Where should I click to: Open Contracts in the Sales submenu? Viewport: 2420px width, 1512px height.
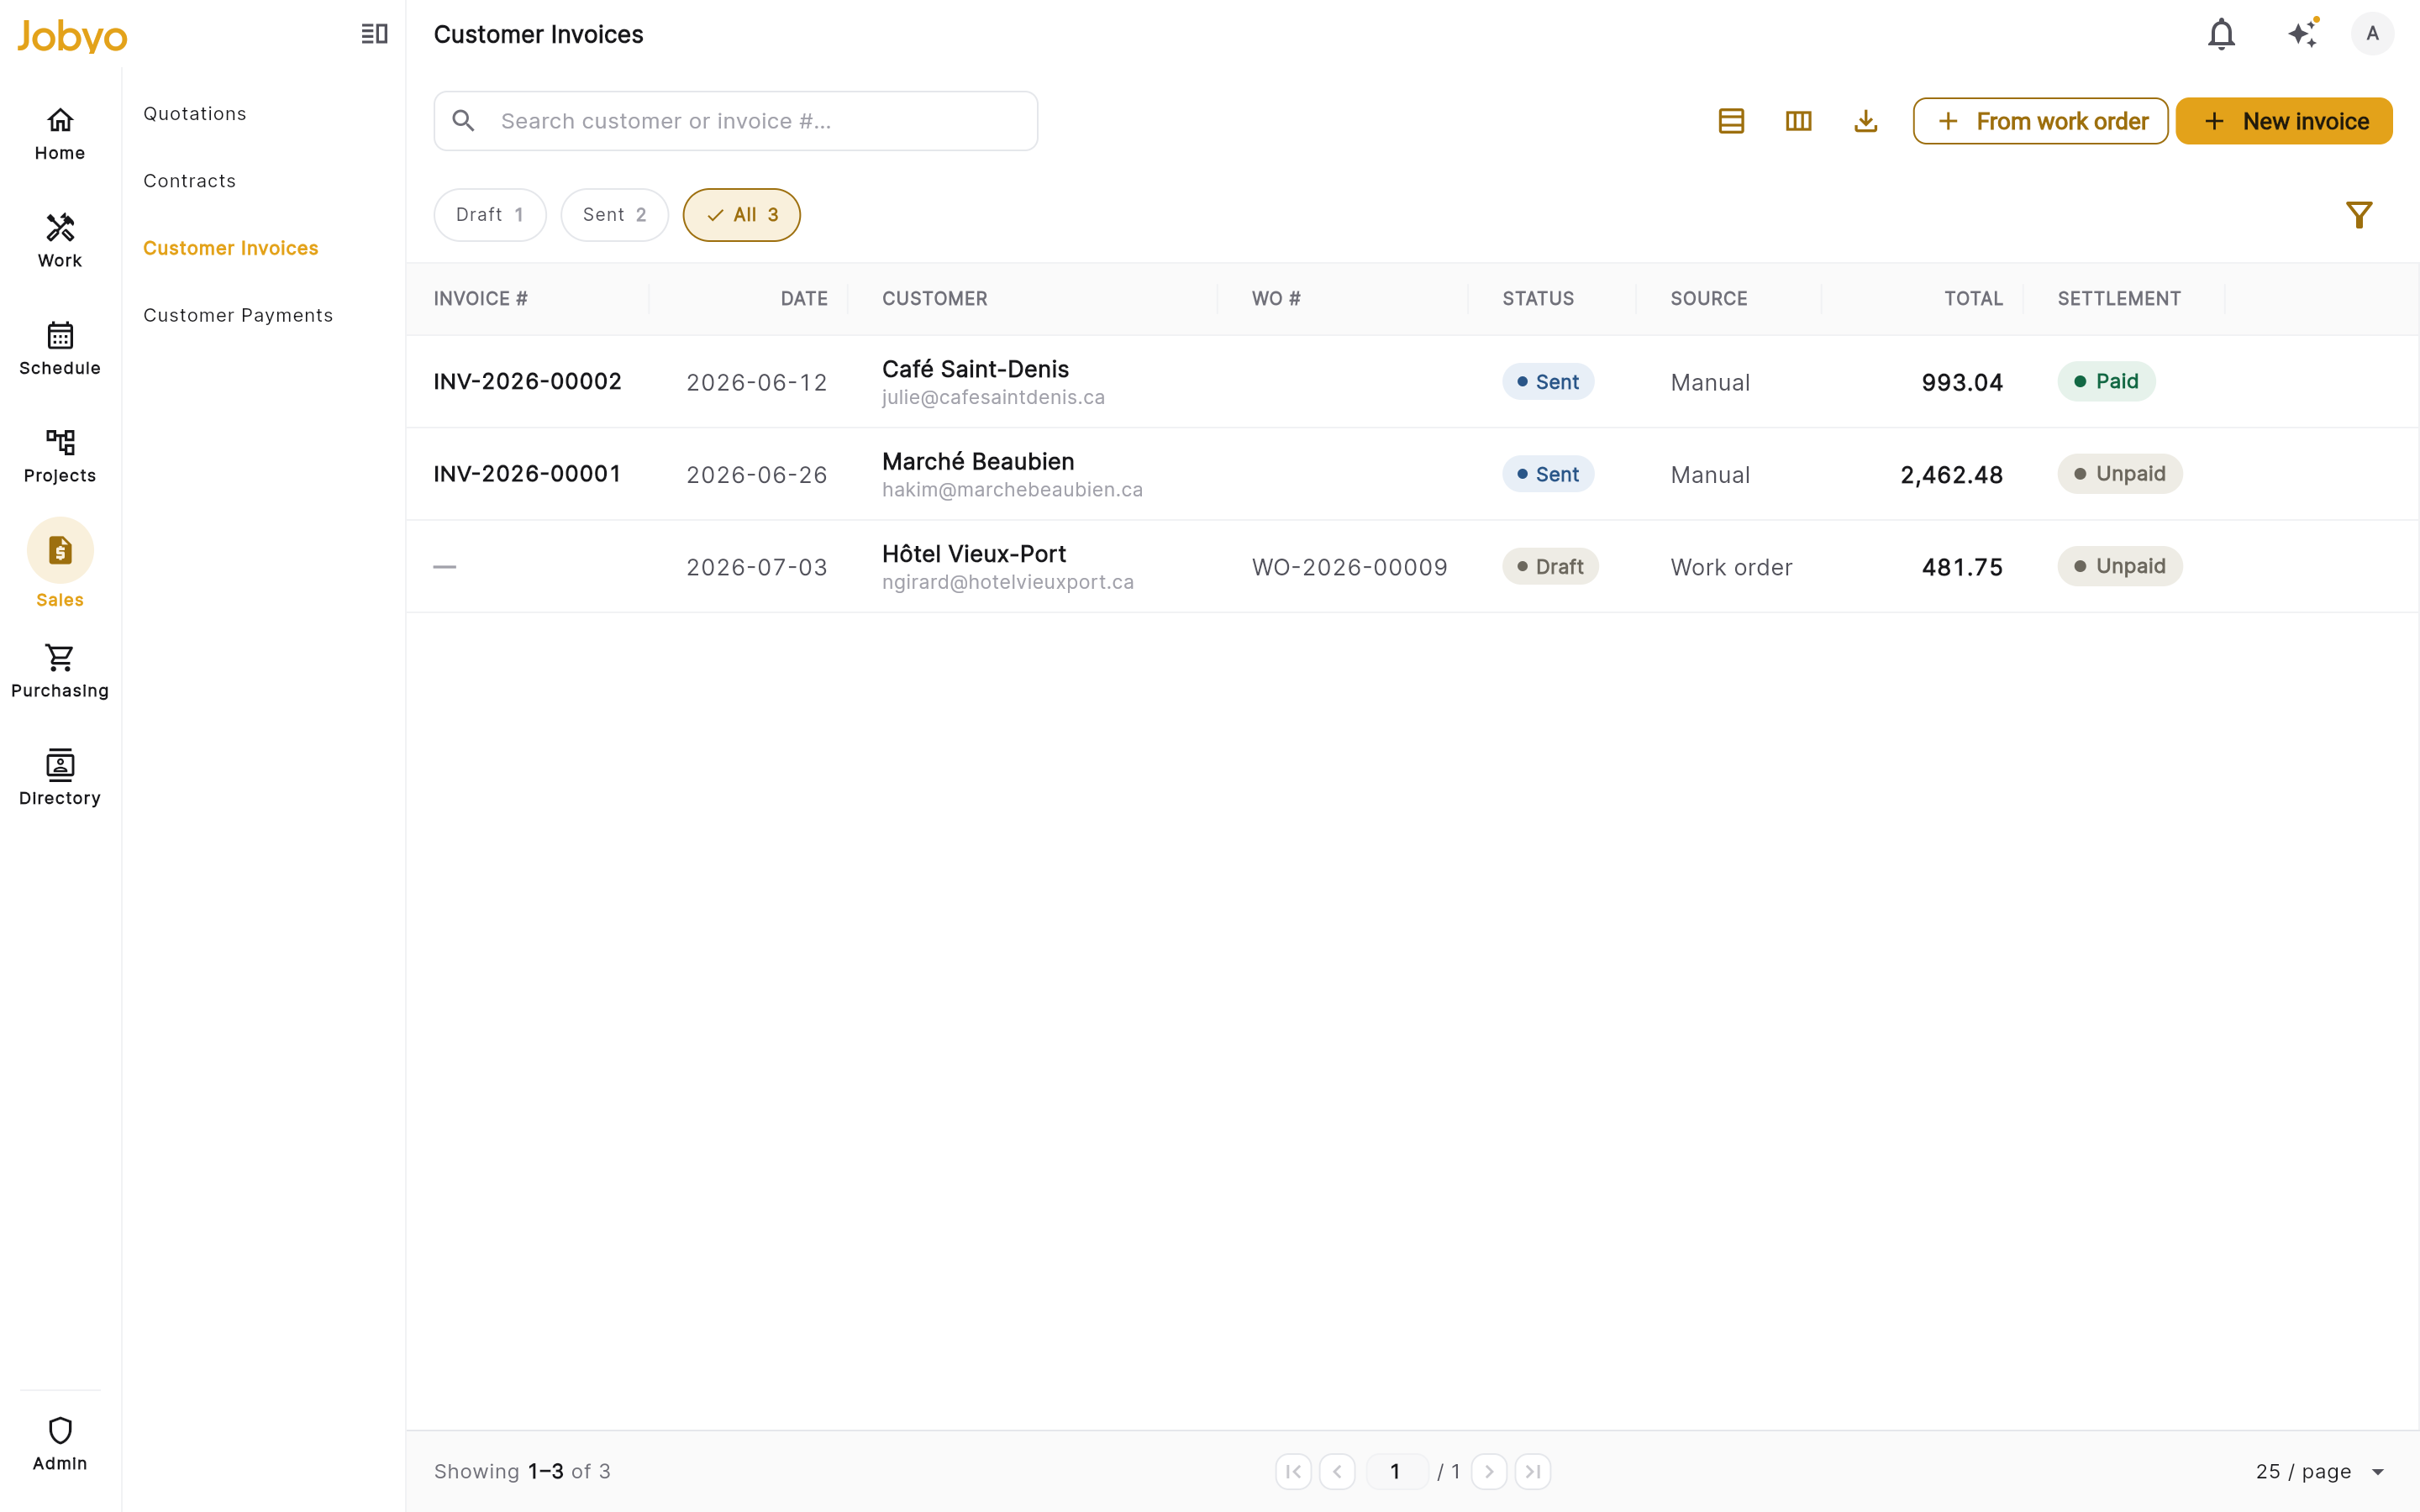(190, 181)
